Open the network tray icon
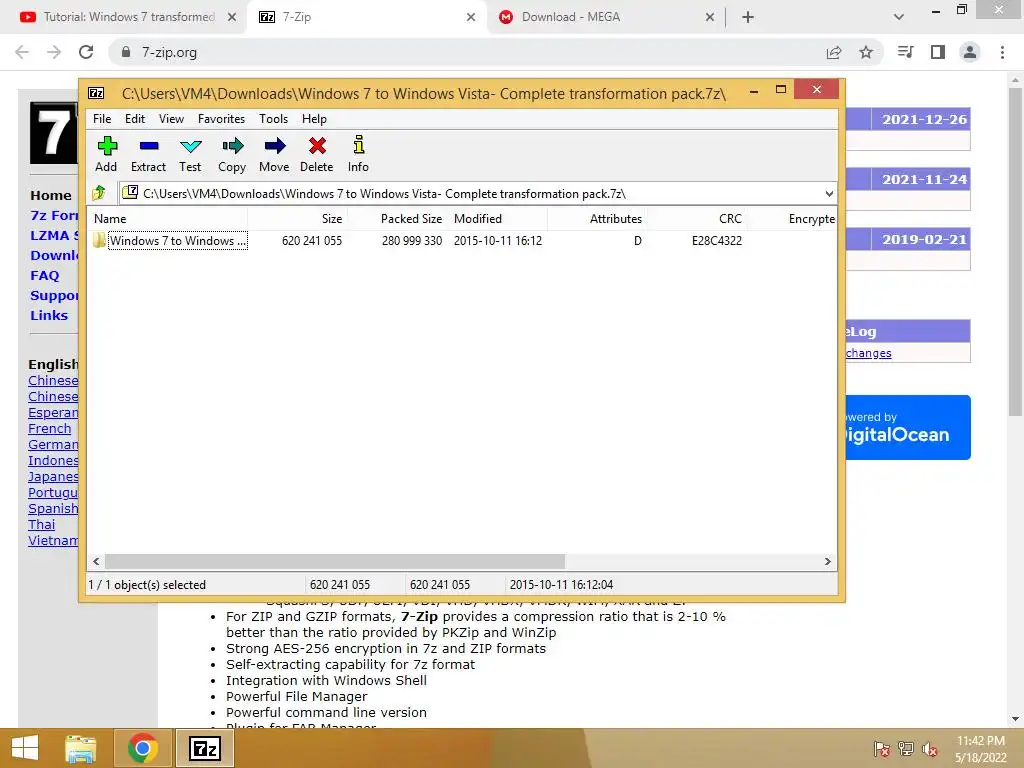 pyautogui.click(x=906, y=749)
